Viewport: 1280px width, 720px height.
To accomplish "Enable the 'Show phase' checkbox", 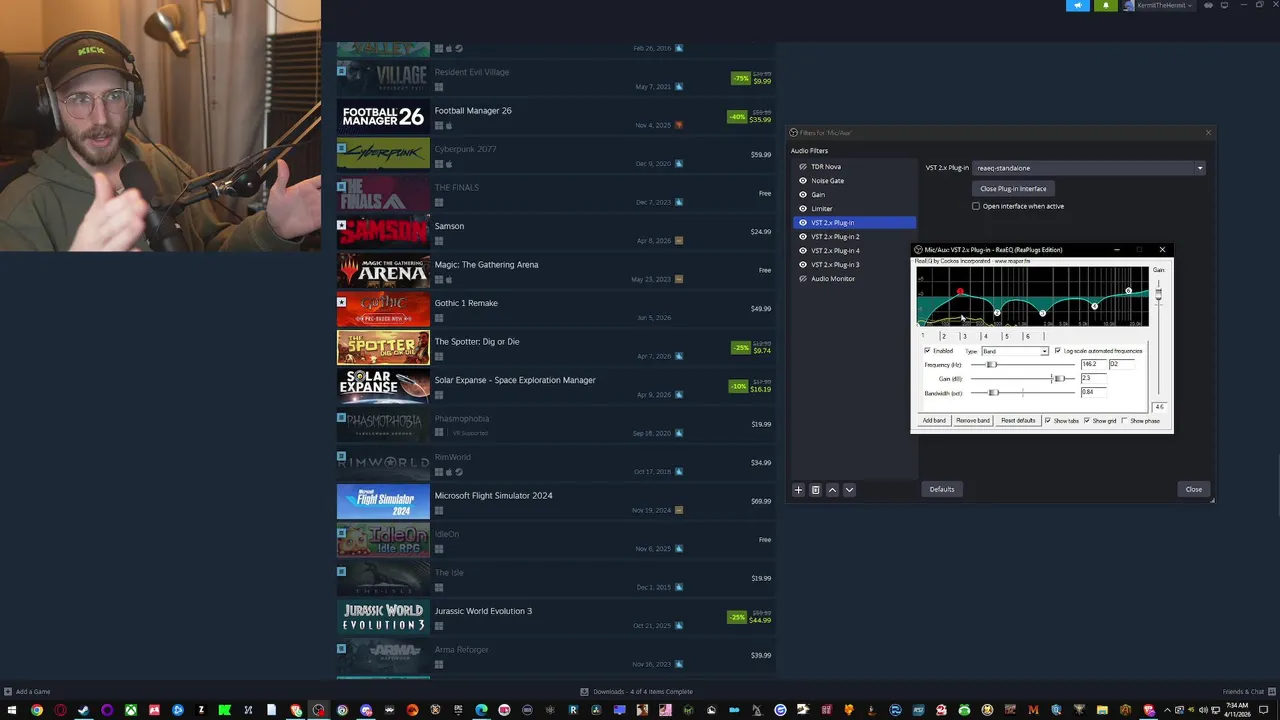I will click(x=1125, y=421).
